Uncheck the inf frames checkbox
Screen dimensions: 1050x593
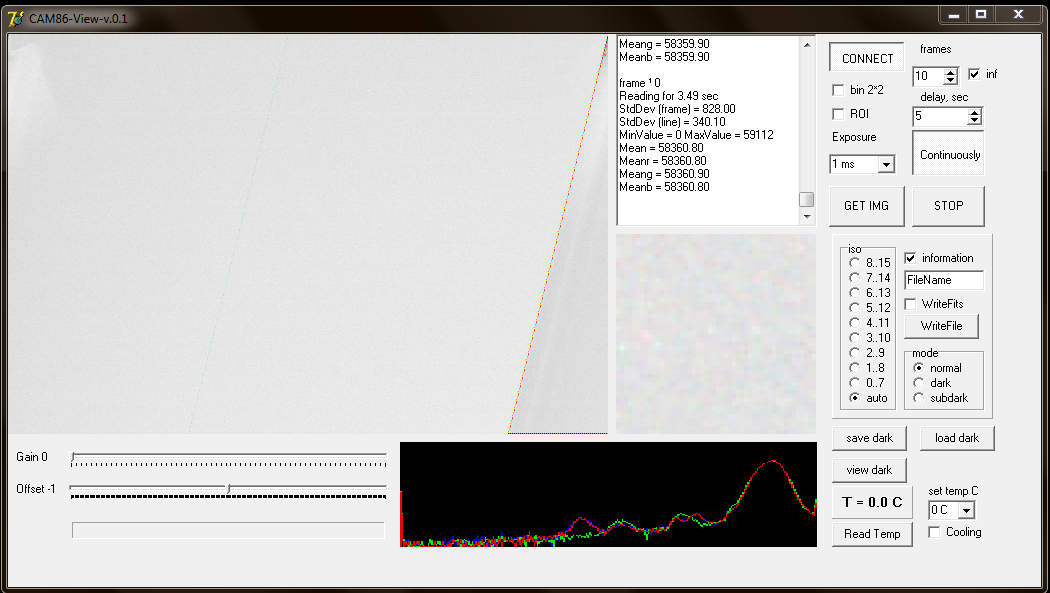(974, 74)
